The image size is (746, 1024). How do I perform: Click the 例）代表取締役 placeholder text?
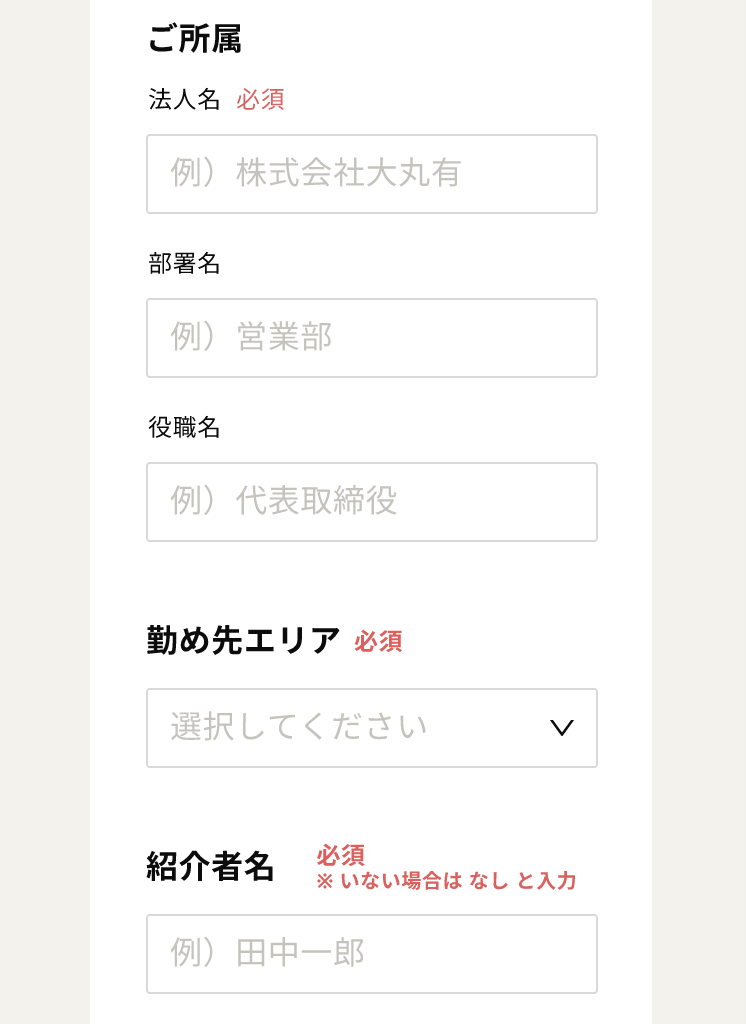[x=283, y=501]
